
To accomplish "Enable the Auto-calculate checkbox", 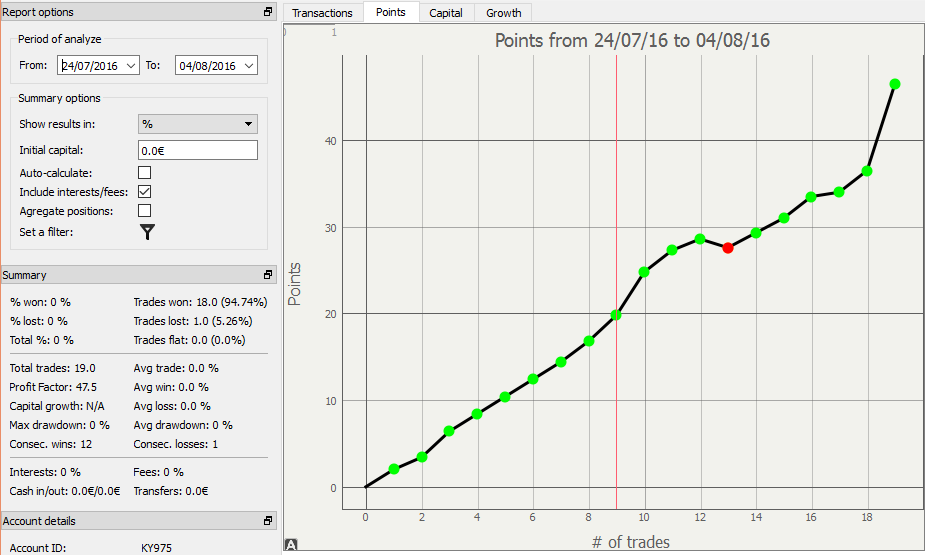I will [145, 173].
